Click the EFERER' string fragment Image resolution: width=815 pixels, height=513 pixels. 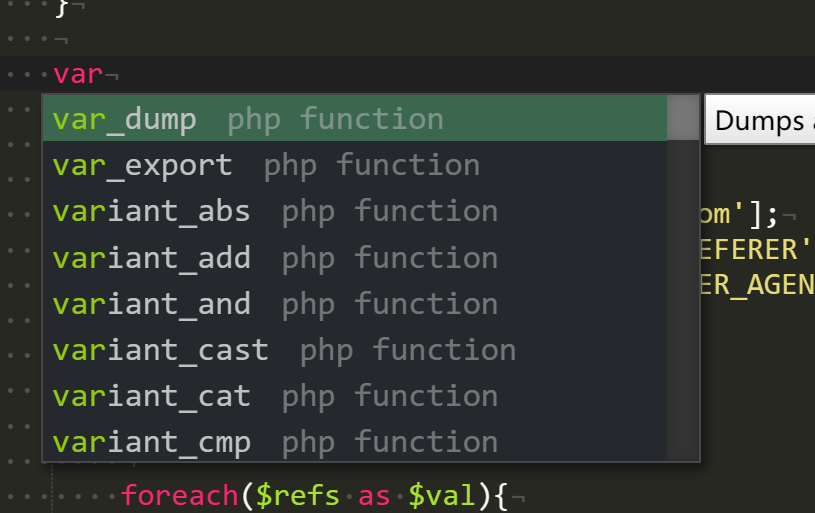(755, 249)
